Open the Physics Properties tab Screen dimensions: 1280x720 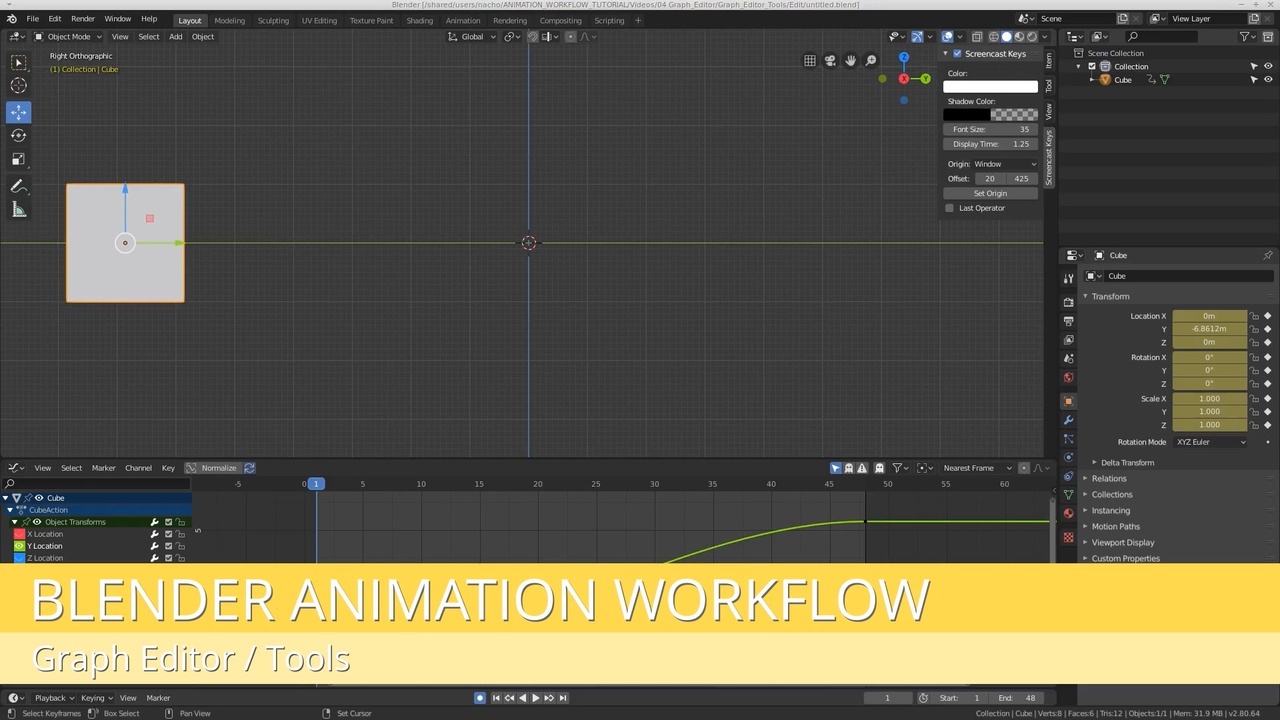1068,457
